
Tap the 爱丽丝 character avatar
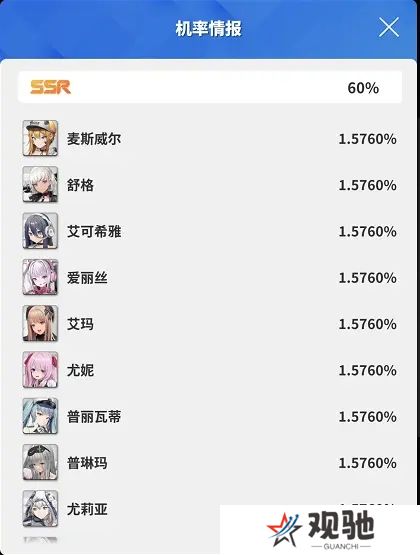[40, 277]
